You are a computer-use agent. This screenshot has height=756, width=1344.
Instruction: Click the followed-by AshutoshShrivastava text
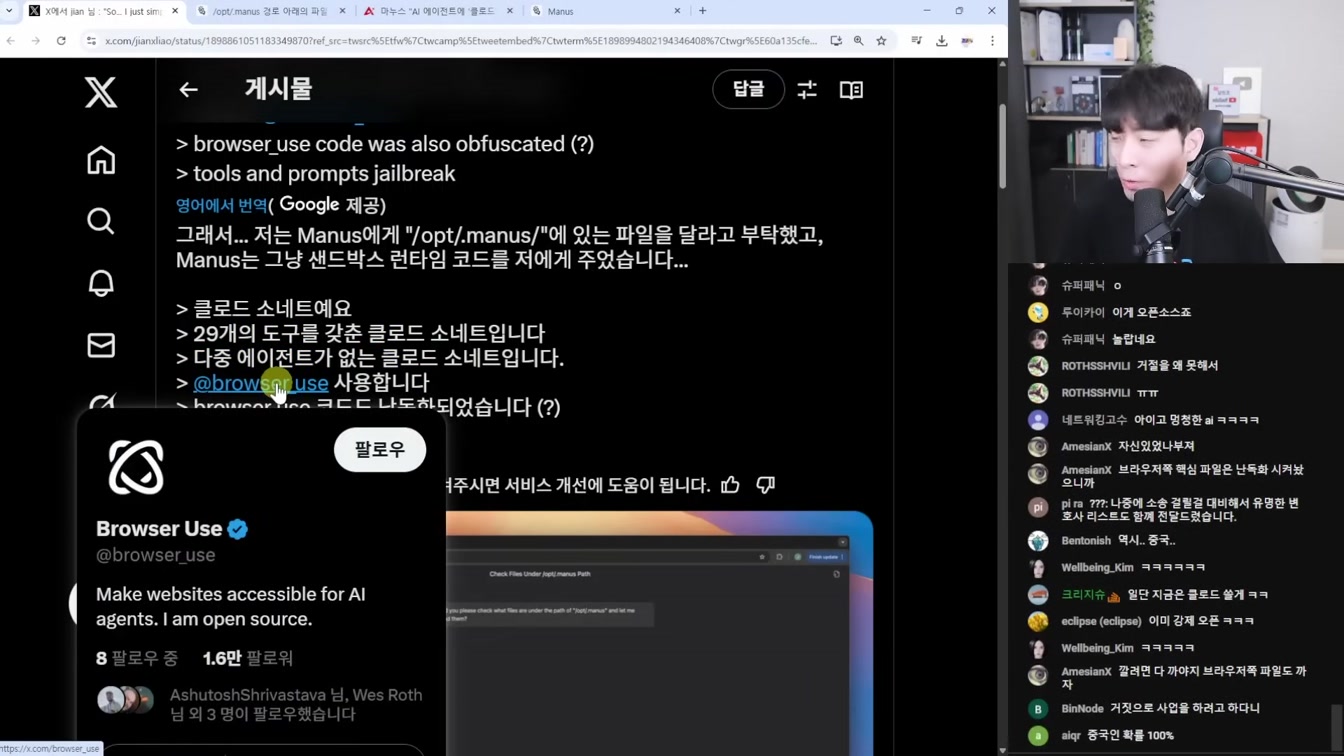tap(296, 705)
